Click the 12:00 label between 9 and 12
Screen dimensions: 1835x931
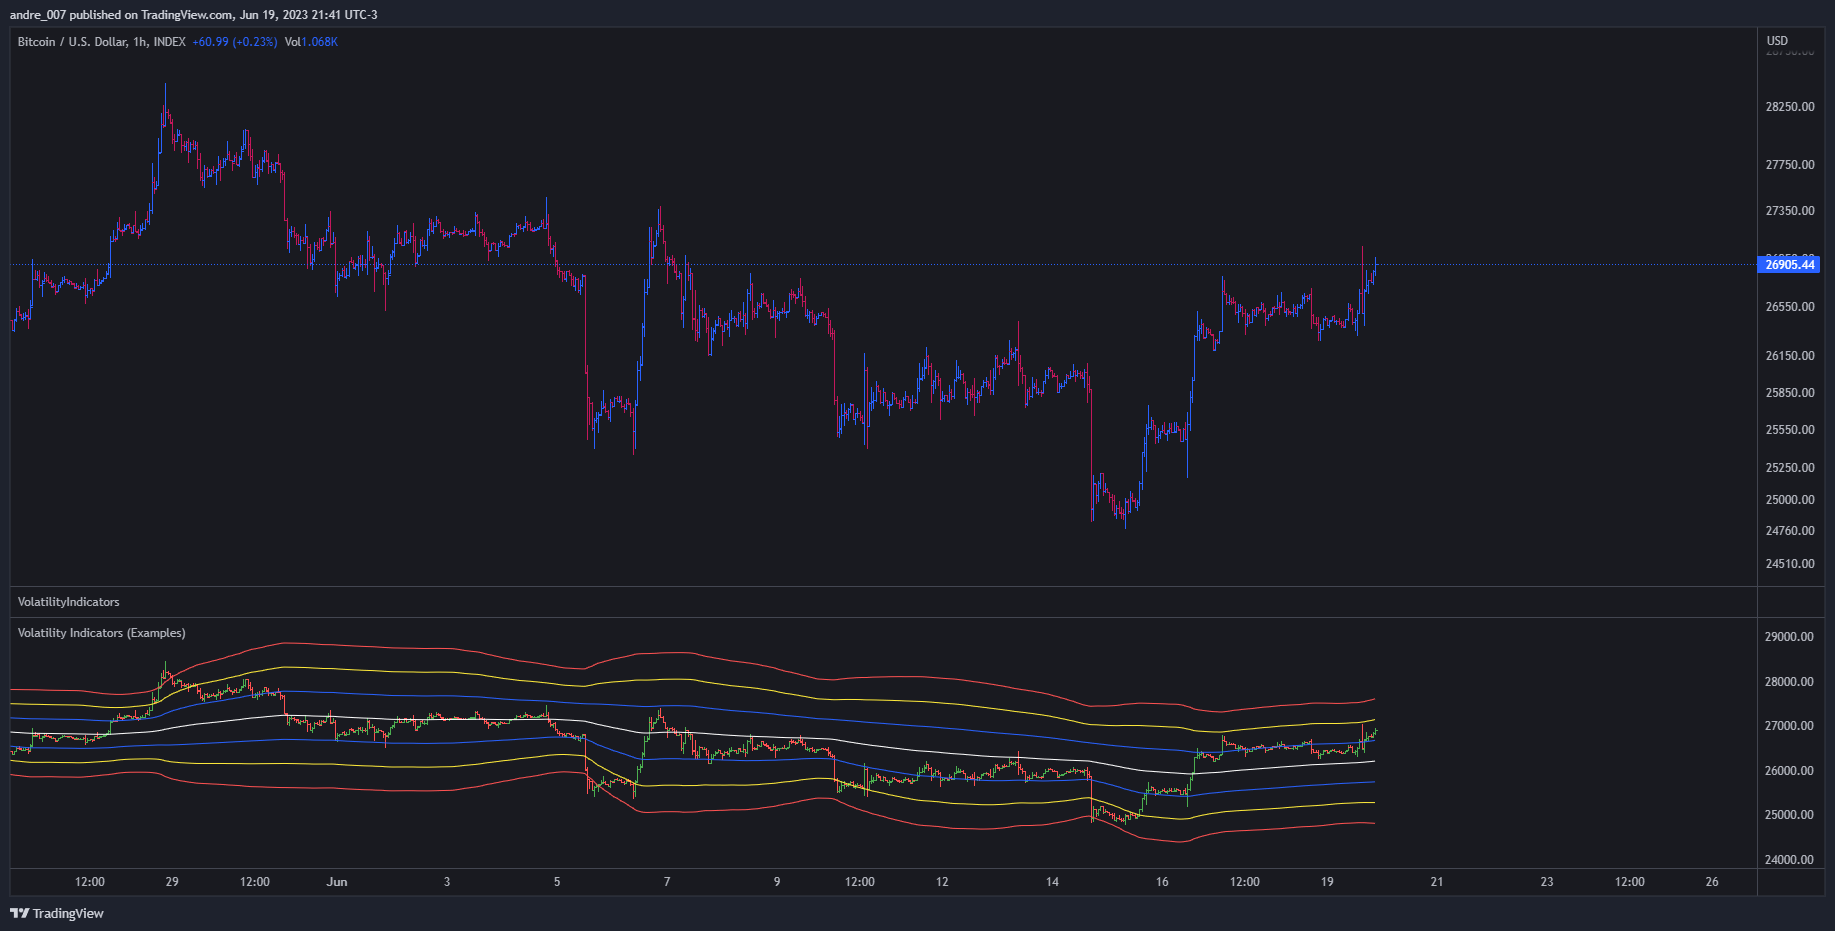coord(860,882)
